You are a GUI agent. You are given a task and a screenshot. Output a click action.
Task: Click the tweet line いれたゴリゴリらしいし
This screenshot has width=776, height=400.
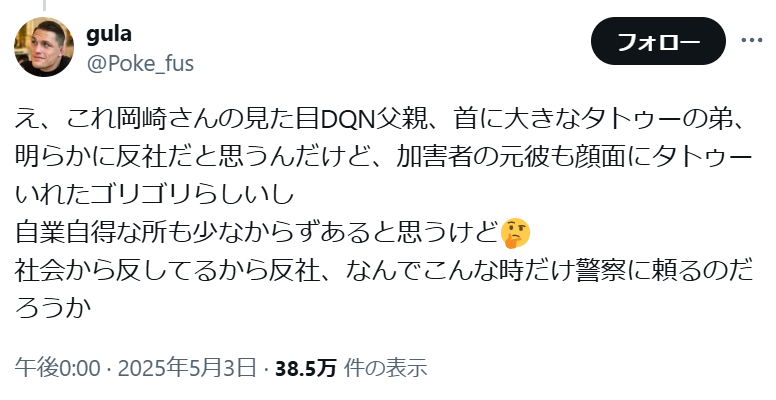pos(155,196)
